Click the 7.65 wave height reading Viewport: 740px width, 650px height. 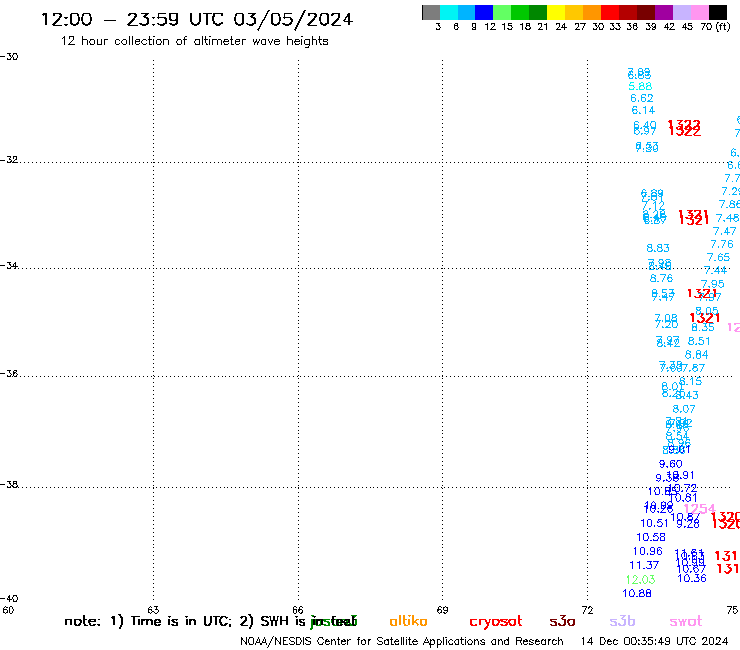point(718,257)
